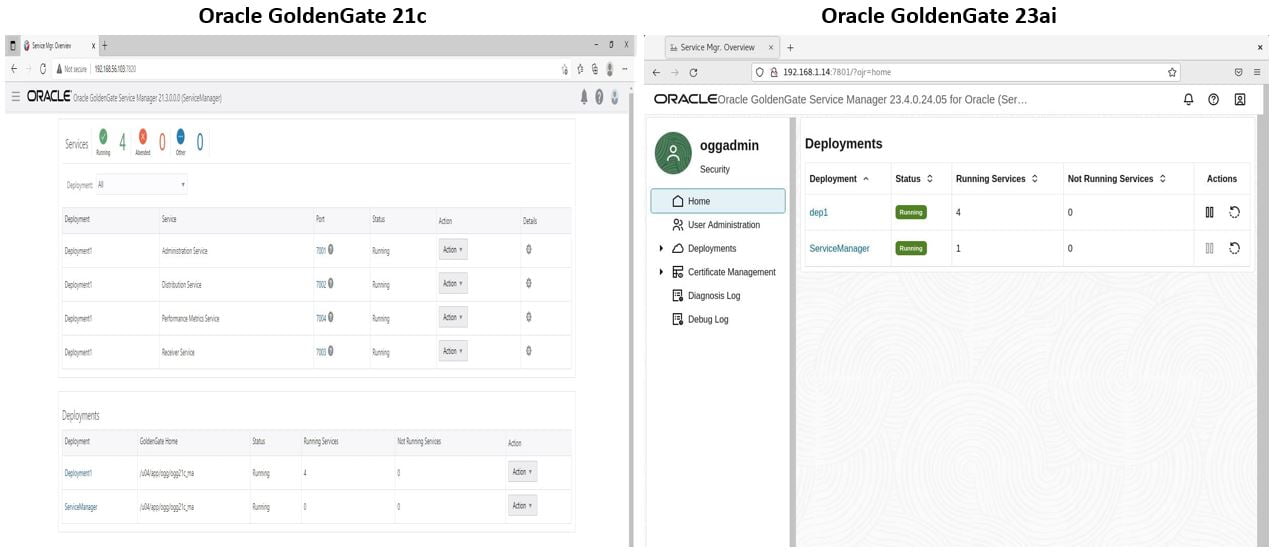Image resolution: width=1273 pixels, height=556 pixels.
Task: Click info icon beside port 7004
Action: tap(331, 318)
